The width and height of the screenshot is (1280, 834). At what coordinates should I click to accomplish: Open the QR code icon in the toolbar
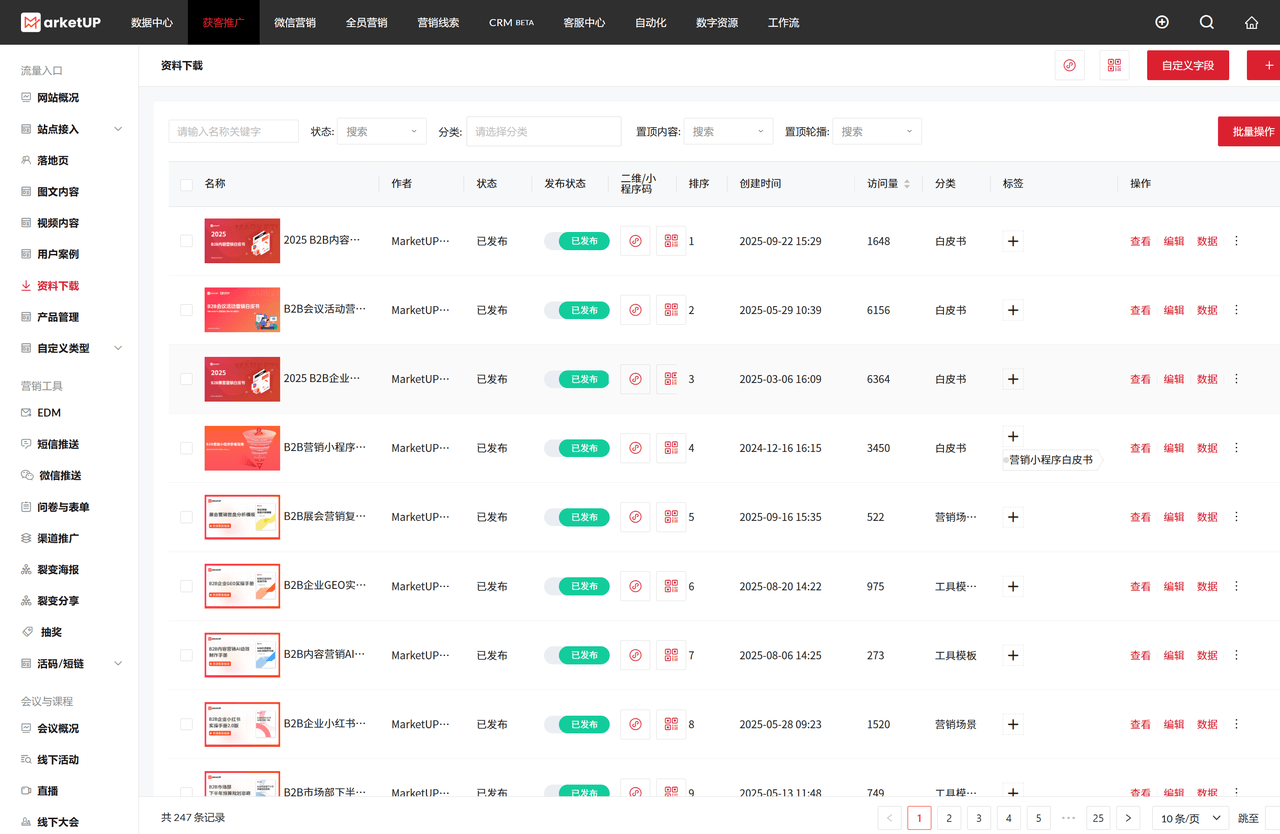tap(1114, 64)
